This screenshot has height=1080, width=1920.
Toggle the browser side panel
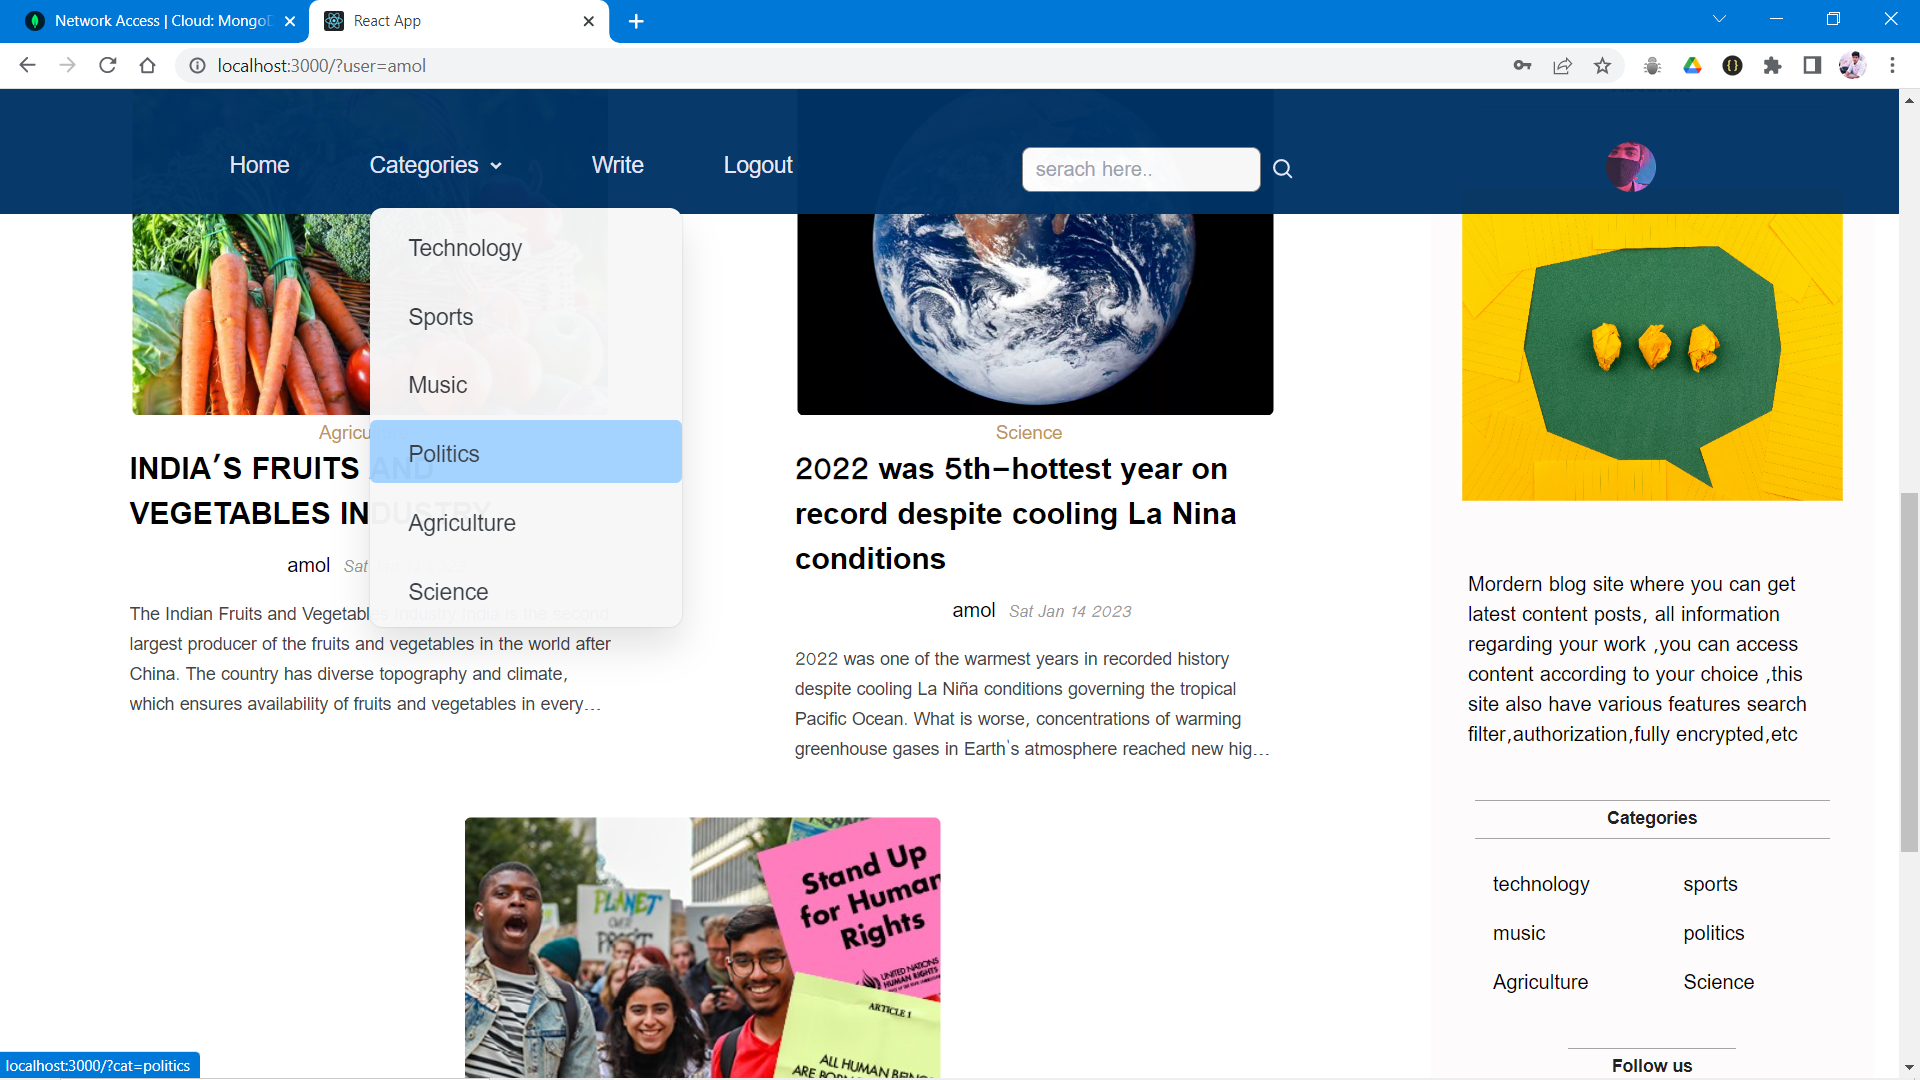point(1812,66)
